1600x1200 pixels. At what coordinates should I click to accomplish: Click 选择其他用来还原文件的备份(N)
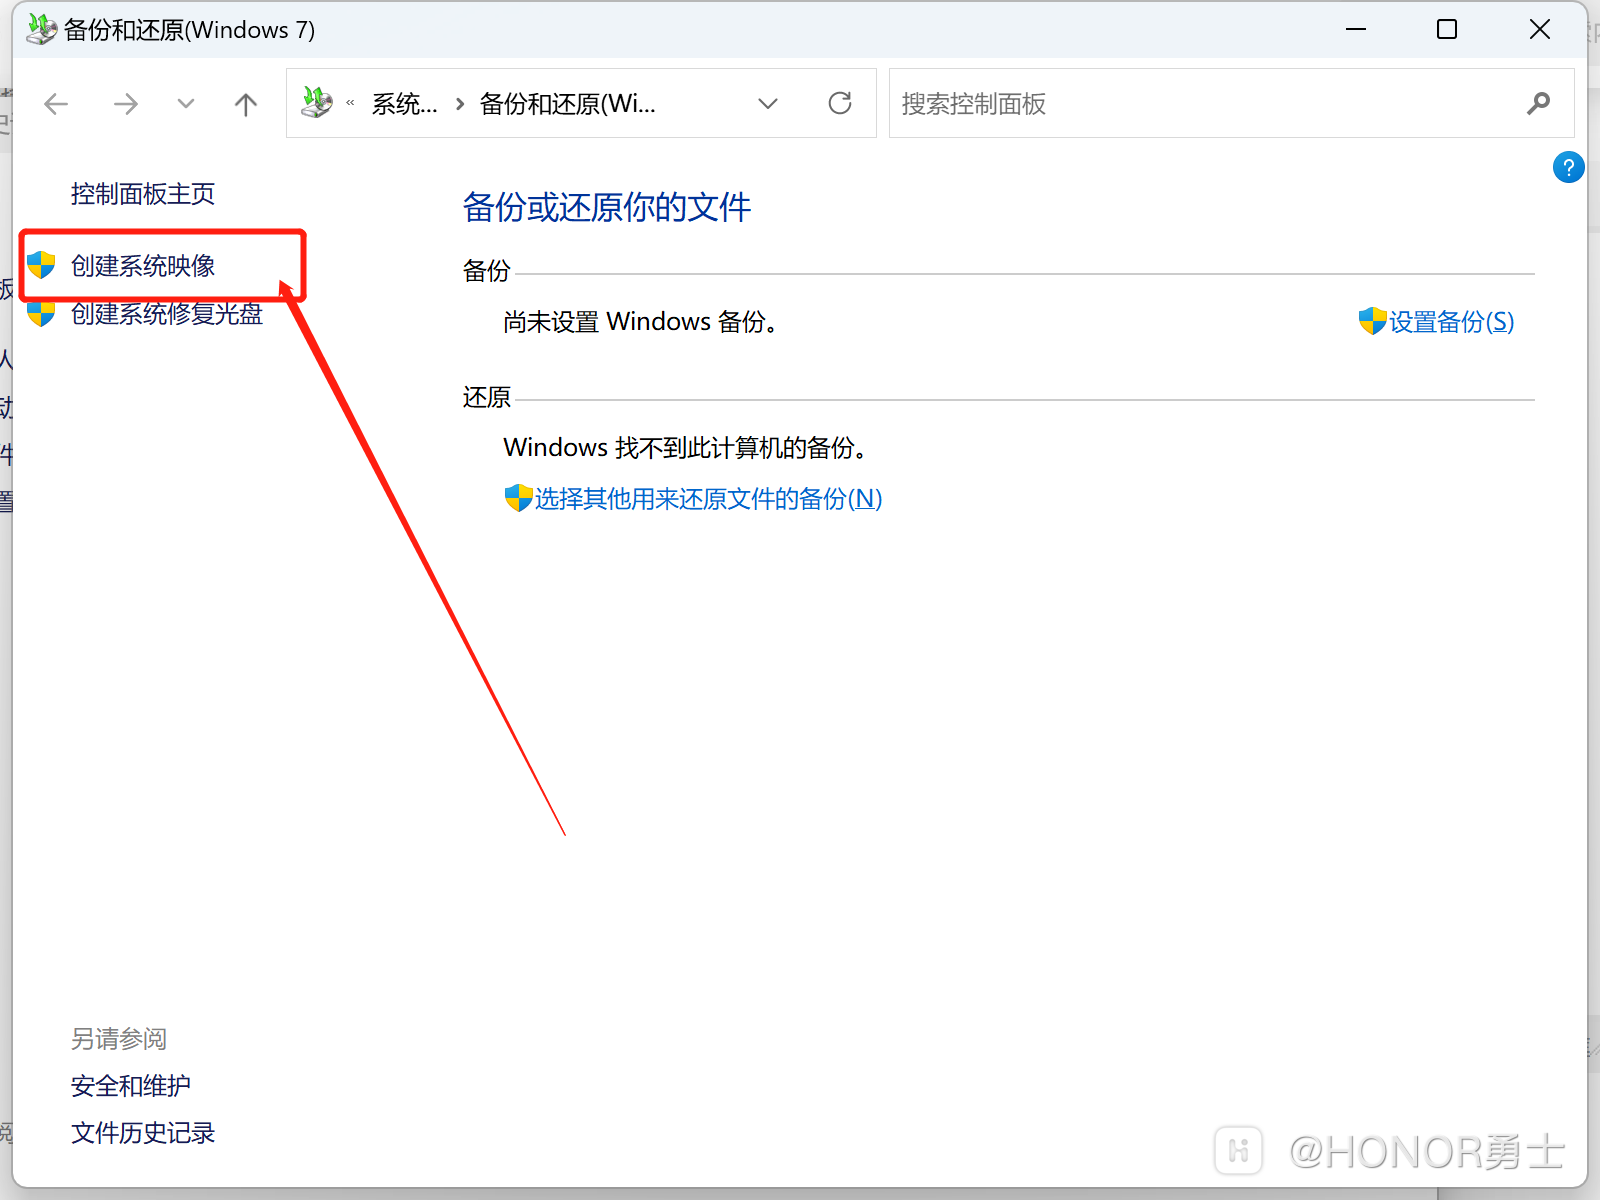coord(707,498)
